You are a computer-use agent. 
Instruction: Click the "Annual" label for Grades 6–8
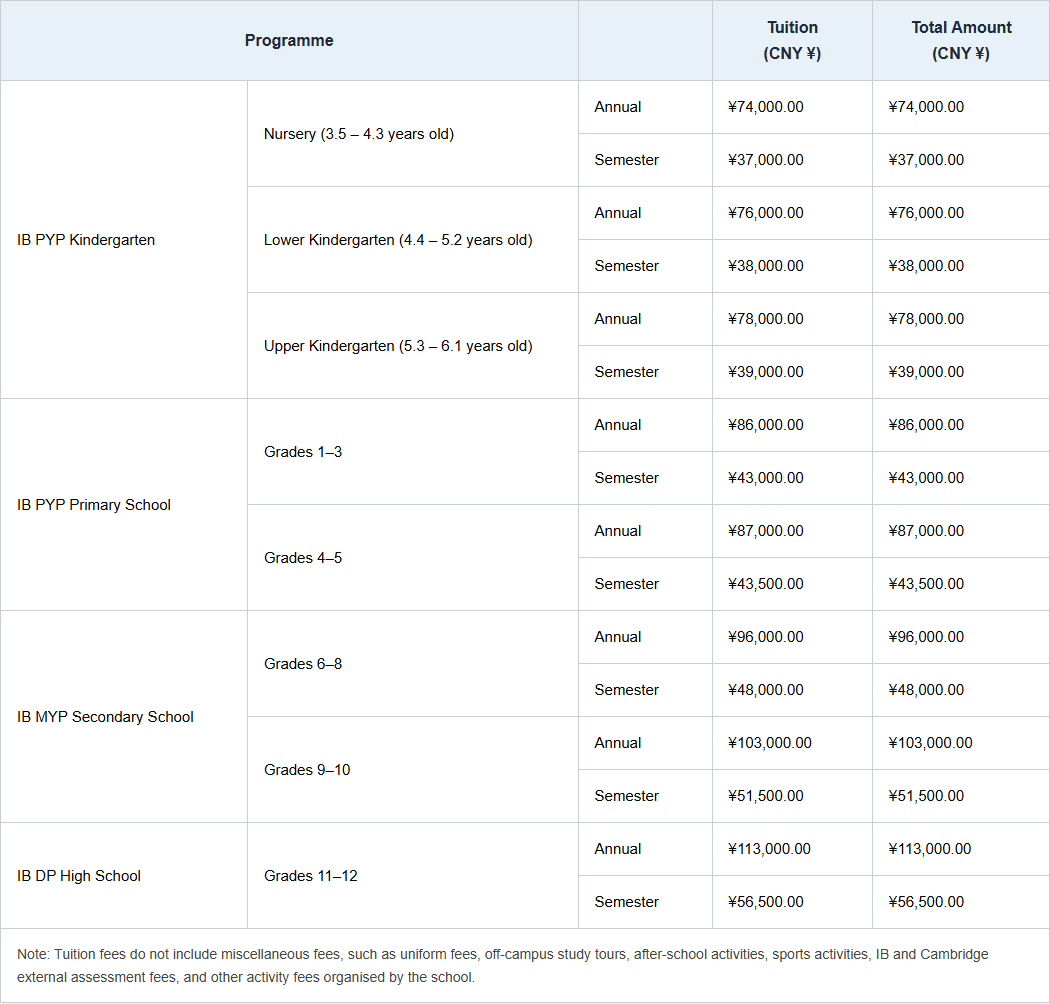pos(617,637)
